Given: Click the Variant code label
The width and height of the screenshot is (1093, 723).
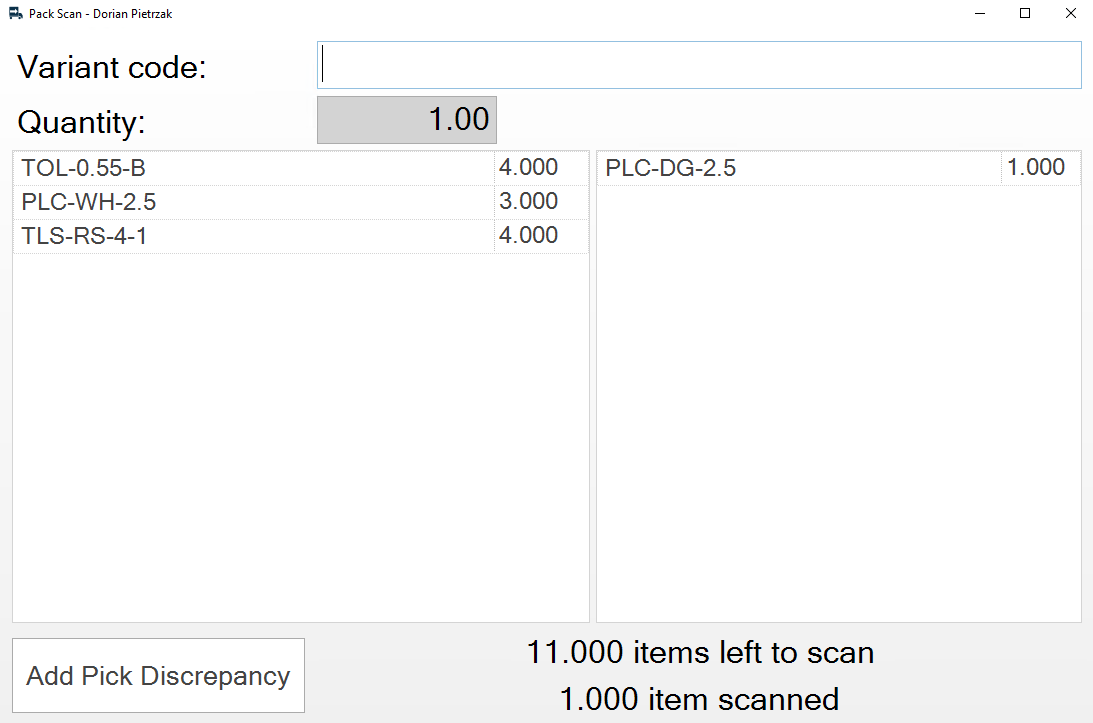Looking at the screenshot, I should (112, 68).
